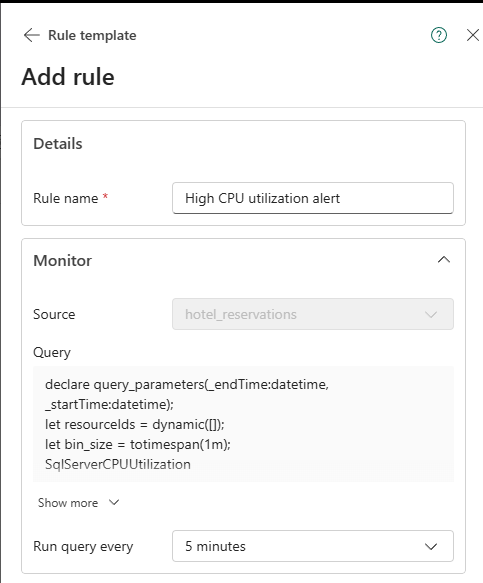
Task: Close the Add rule panel
Action: click(x=473, y=35)
